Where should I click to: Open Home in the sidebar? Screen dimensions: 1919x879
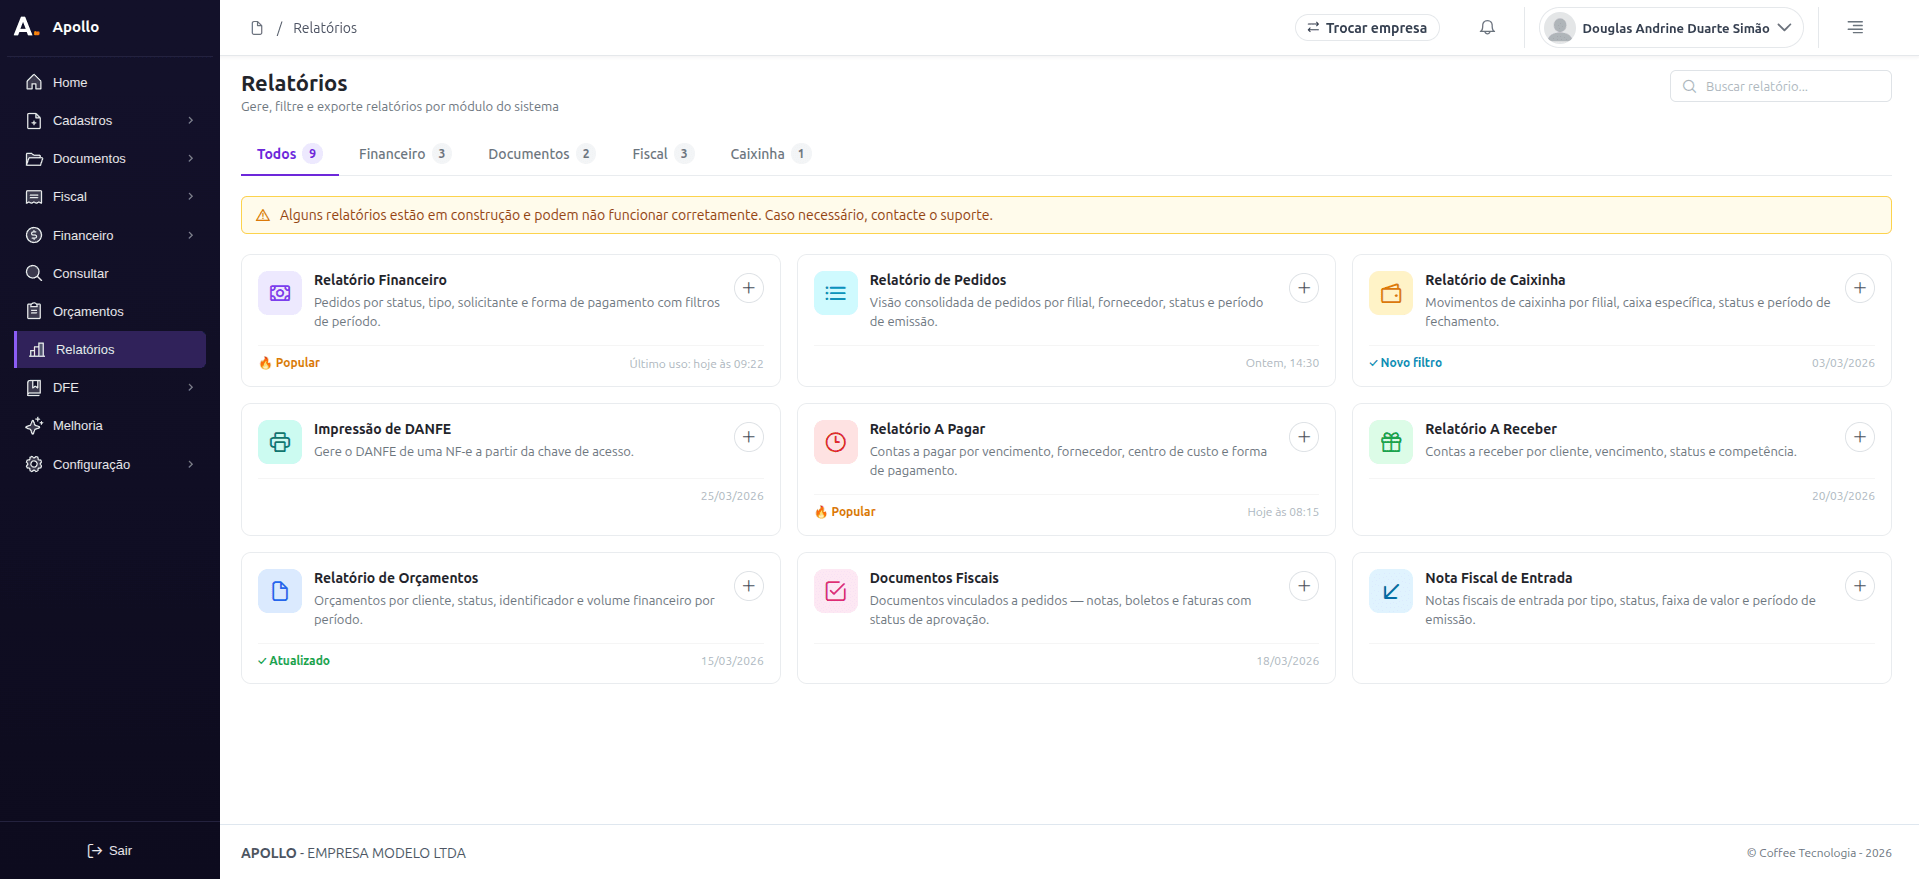110,82
